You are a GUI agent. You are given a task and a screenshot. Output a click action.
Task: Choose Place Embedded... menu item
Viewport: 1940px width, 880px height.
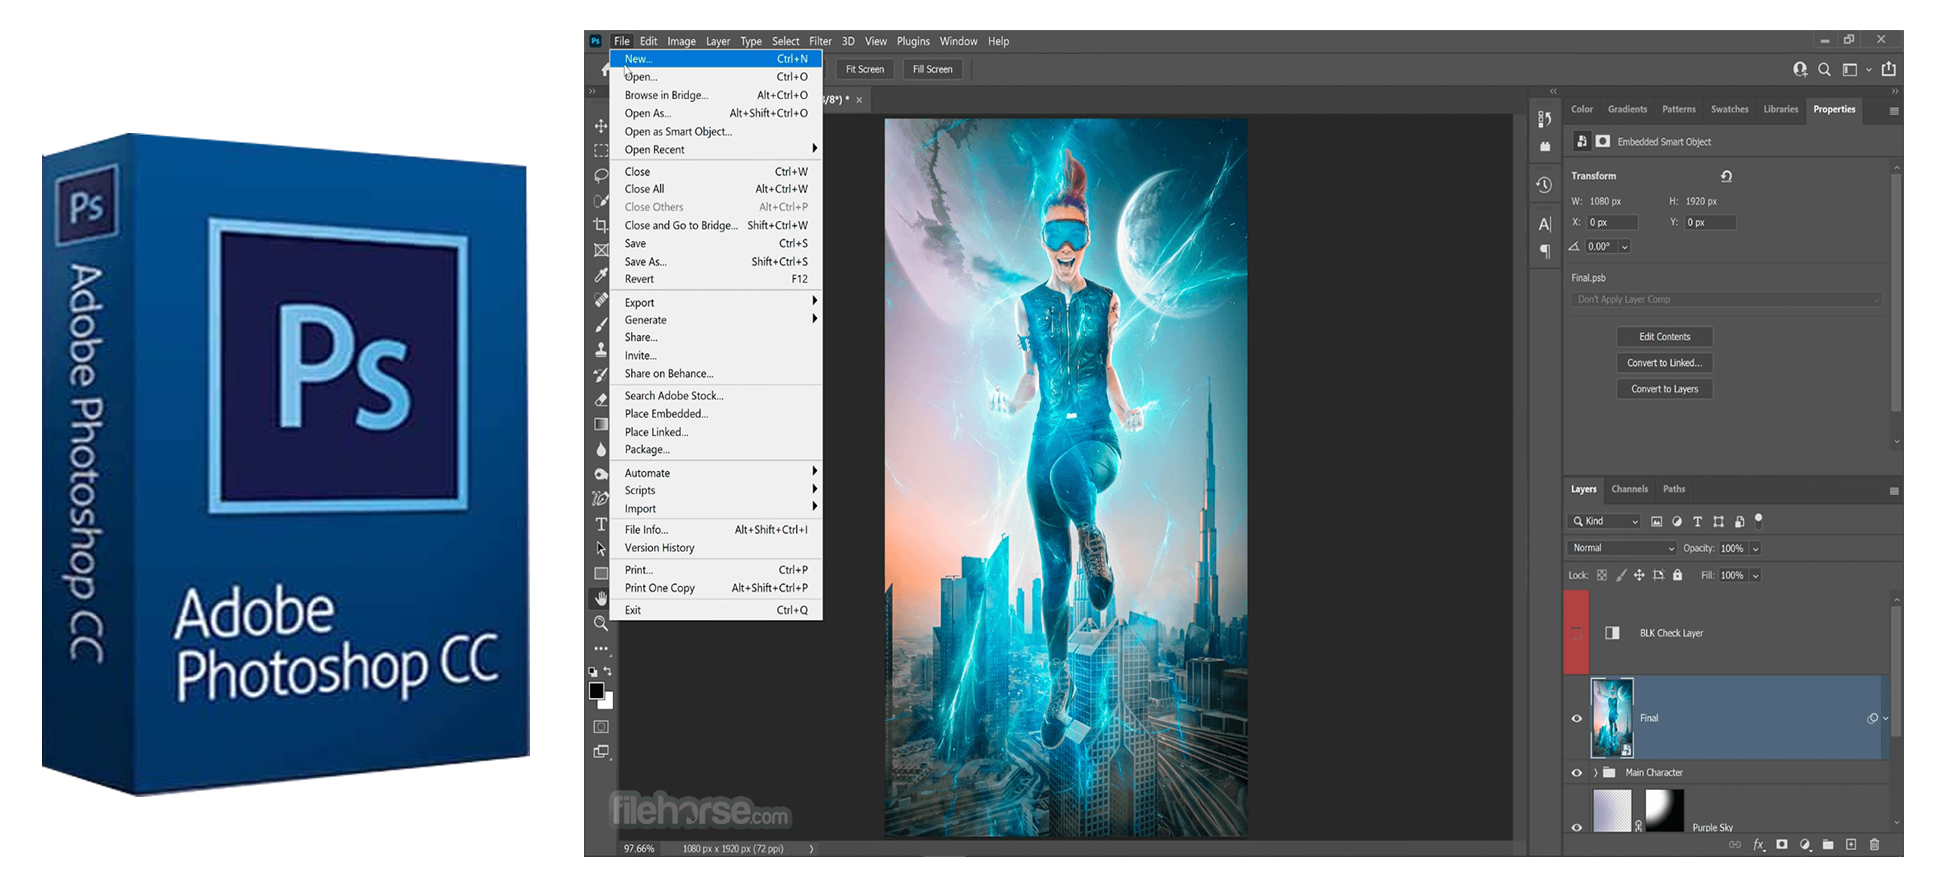[716, 414]
